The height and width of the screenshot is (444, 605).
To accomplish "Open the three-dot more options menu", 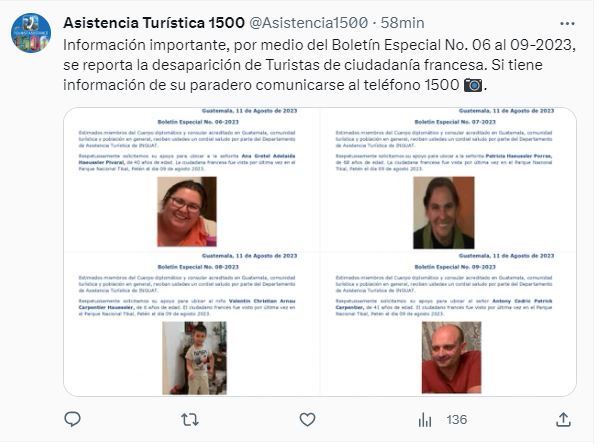I will 567,24.
